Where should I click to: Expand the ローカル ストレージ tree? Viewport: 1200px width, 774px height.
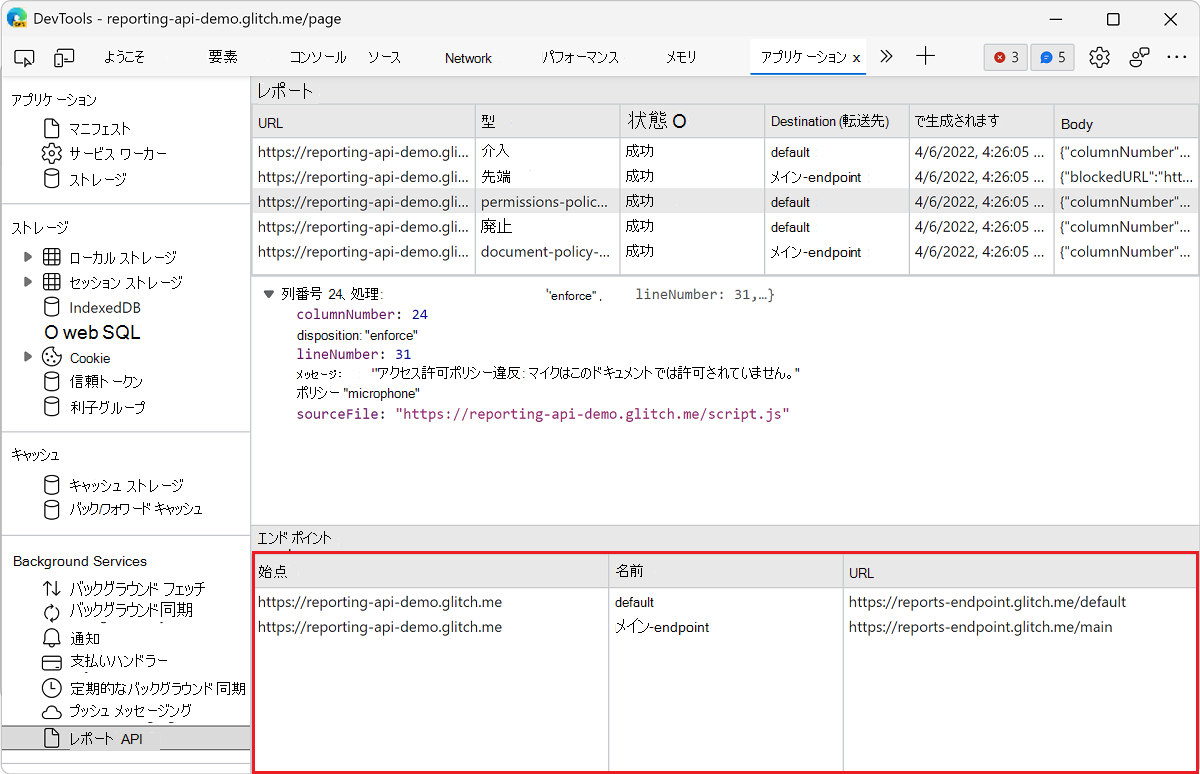click(x=29, y=257)
